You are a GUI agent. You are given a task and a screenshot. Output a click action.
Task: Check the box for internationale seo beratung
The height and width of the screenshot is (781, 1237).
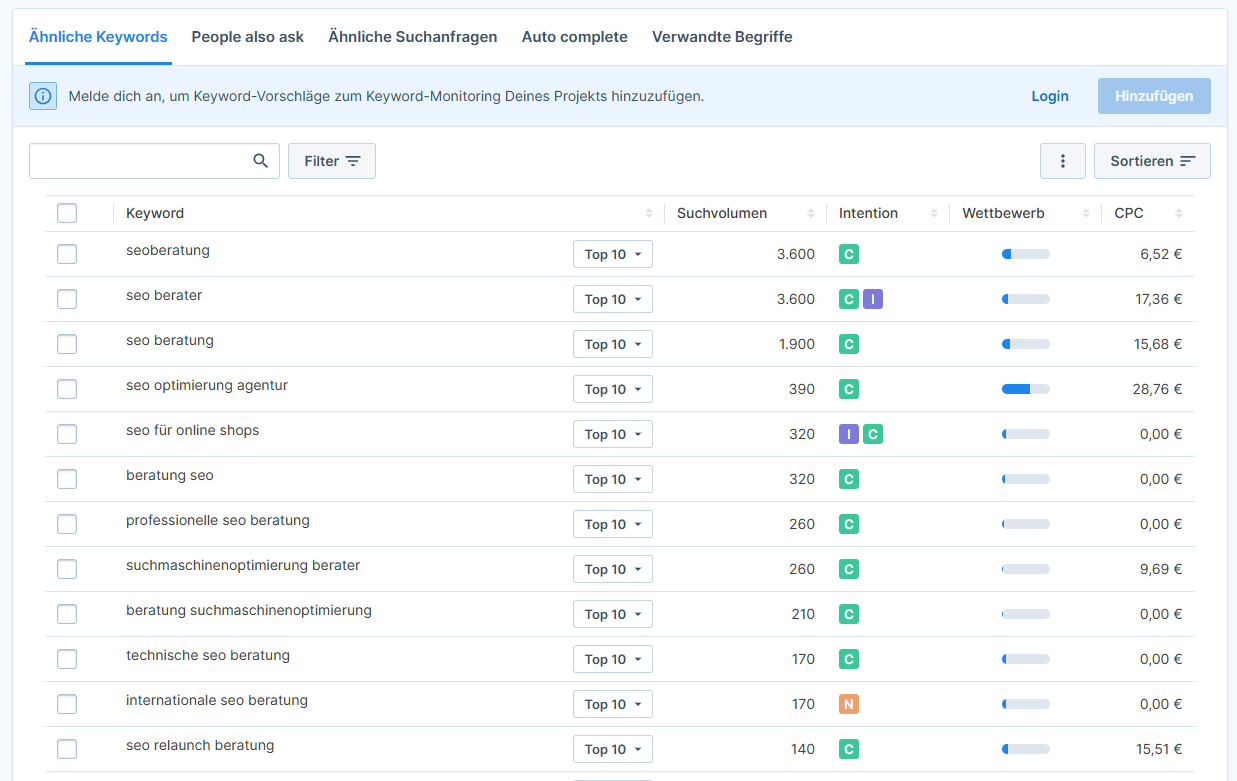point(67,704)
